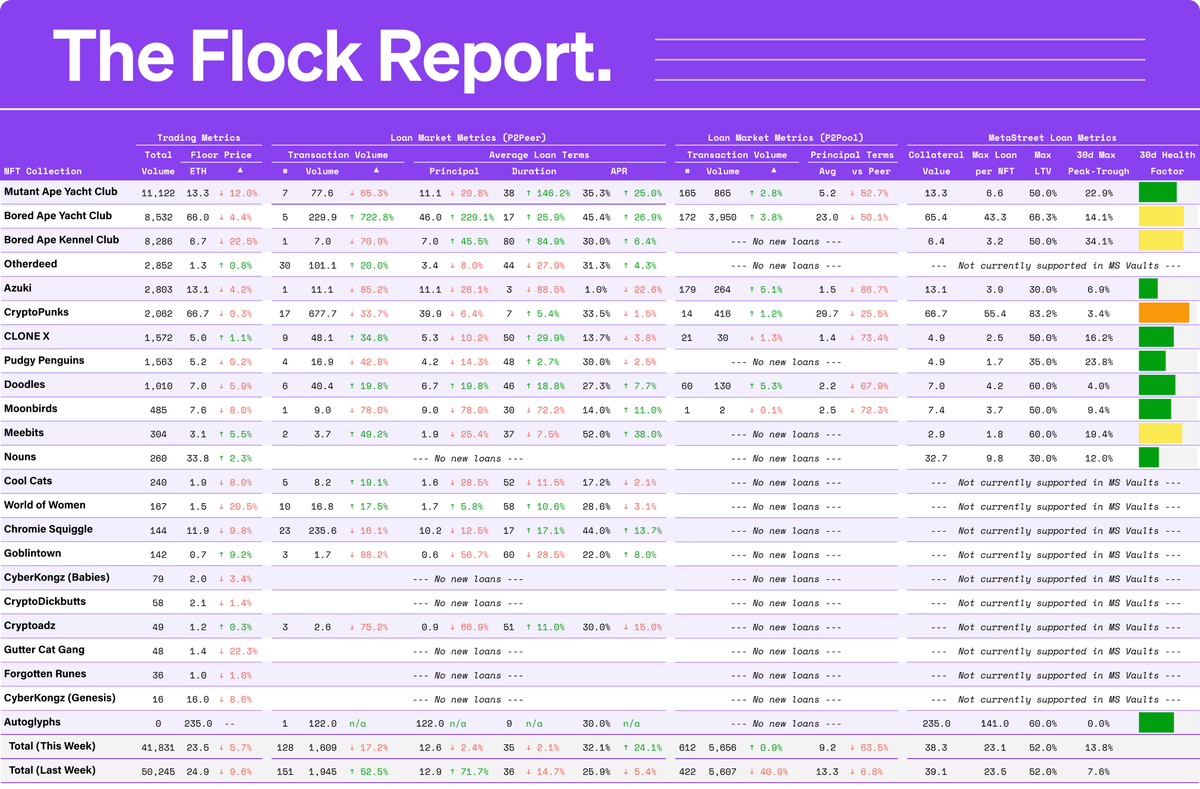Screen dimensions: 1200x789
Task: Select the "Azuki" row name
Action: (19, 288)
